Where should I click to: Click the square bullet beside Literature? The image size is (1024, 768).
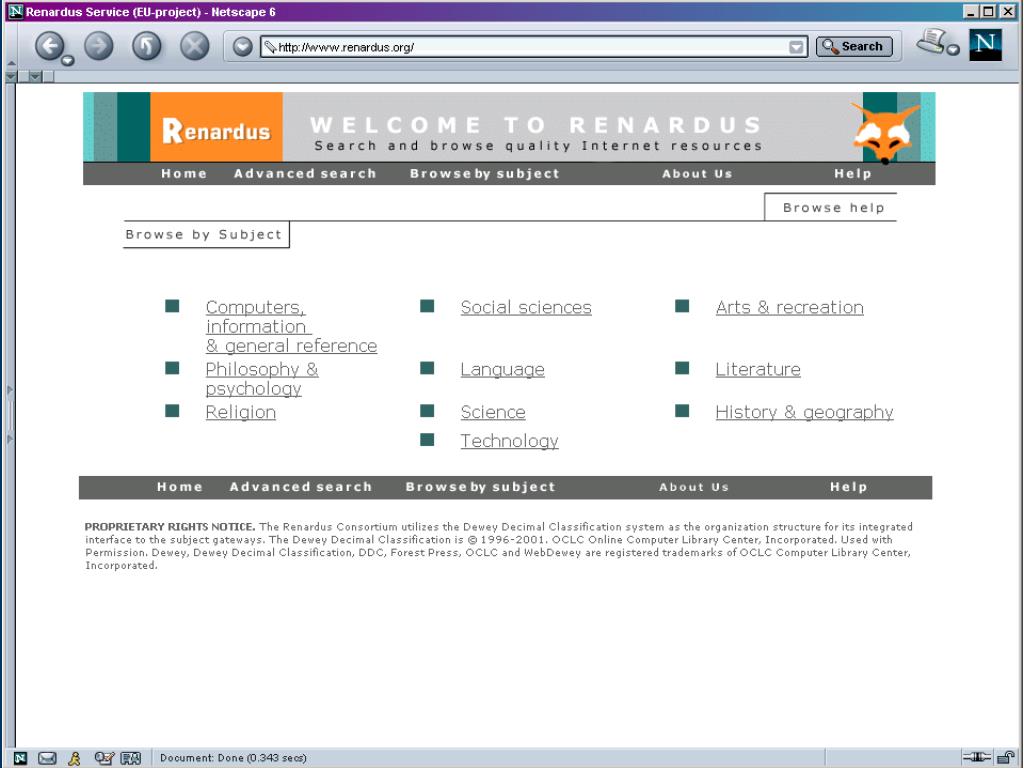tap(682, 368)
